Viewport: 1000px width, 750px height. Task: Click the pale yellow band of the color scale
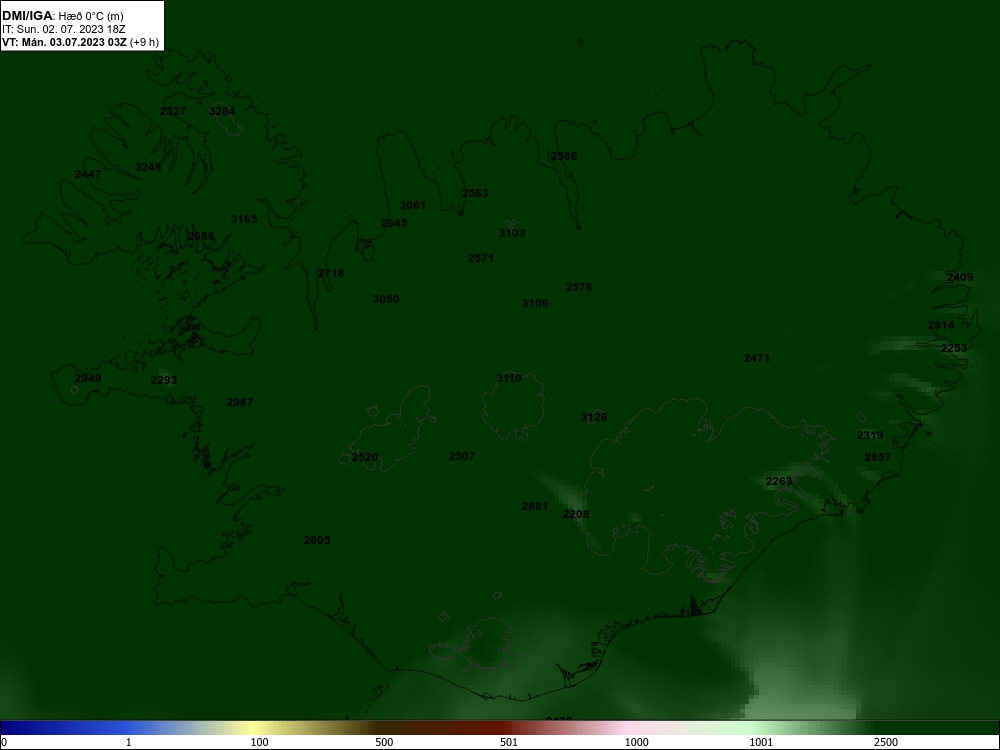pos(254,728)
